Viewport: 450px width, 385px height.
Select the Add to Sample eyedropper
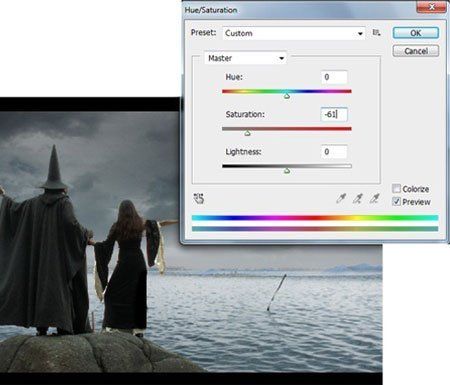pyautogui.click(x=358, y=198)
